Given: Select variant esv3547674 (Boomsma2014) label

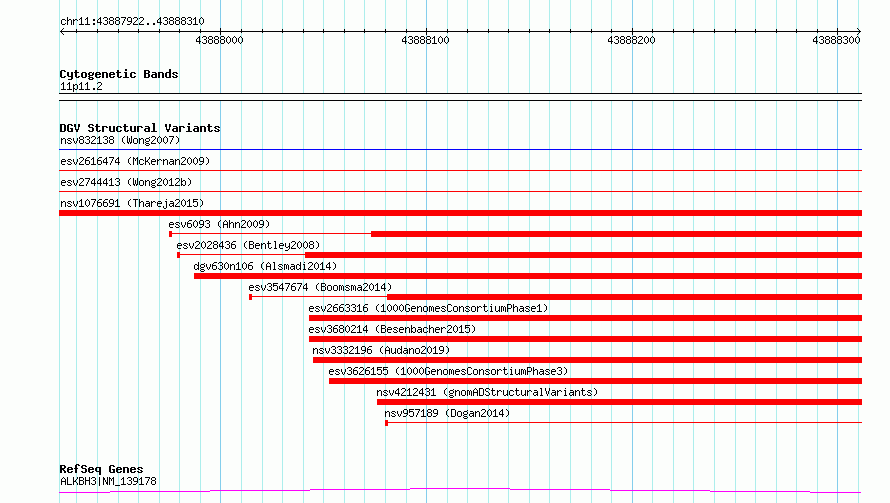Looking at the screenshot, I should pos(320,287).
